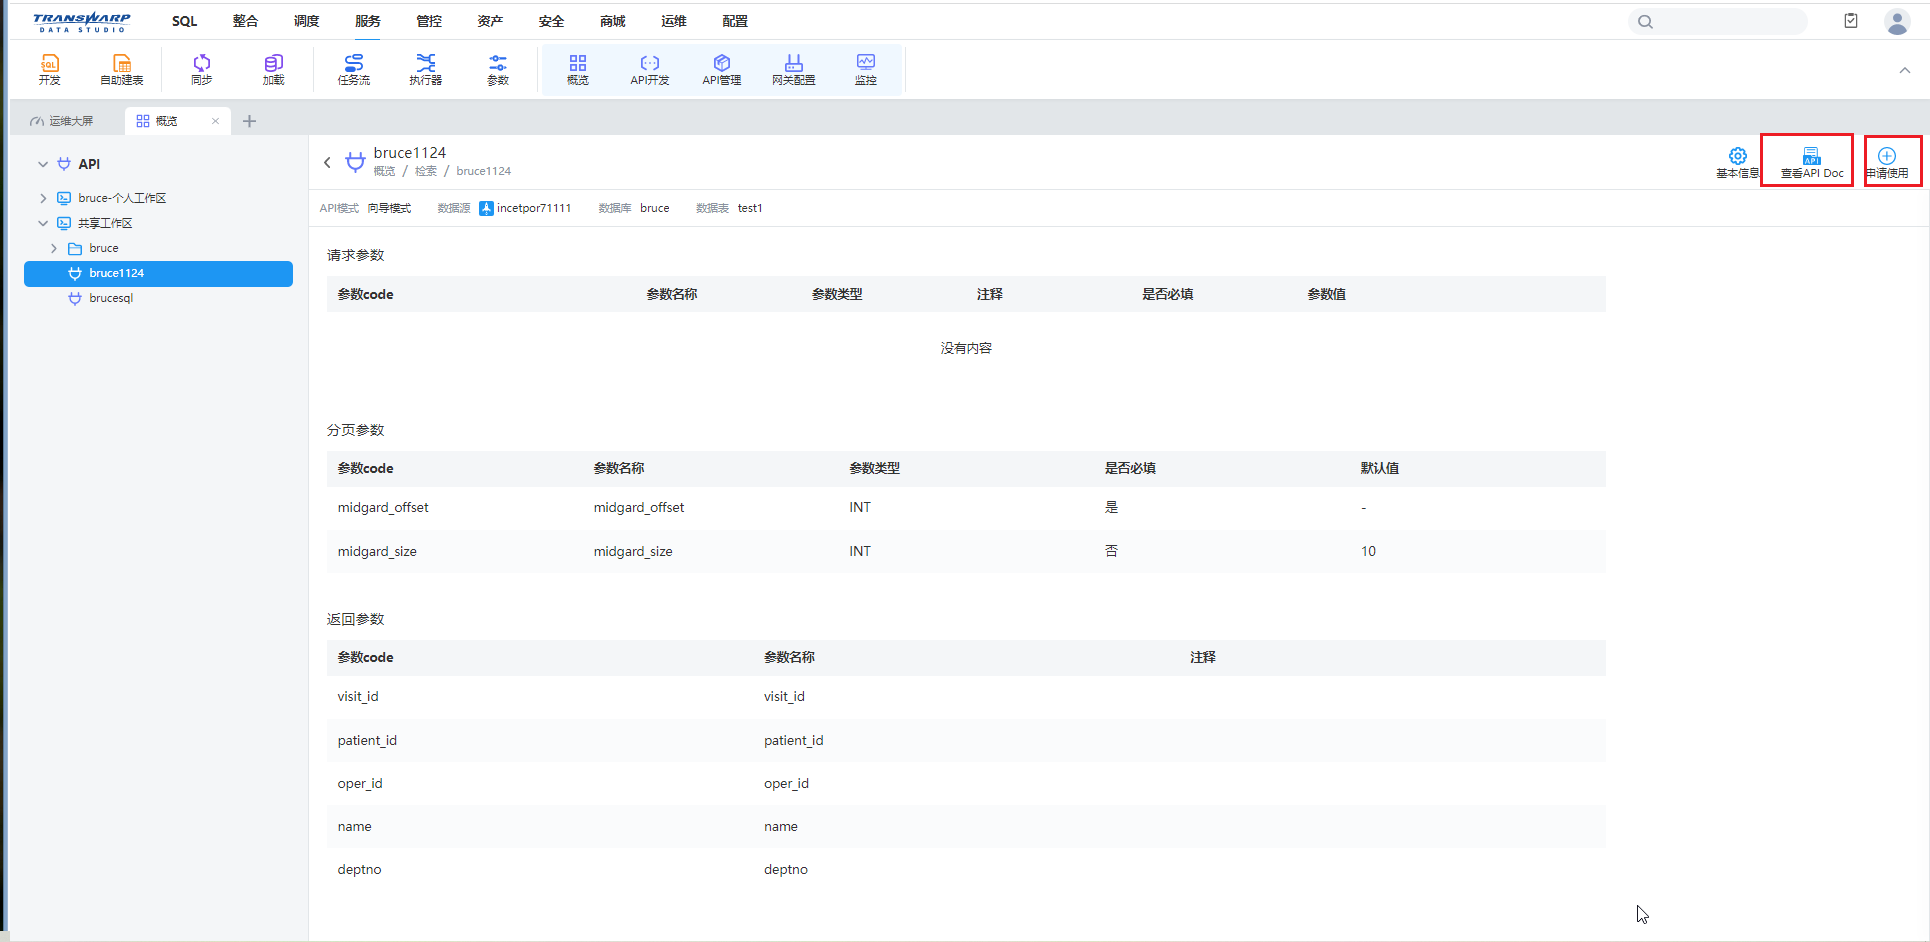This screenshot has height=942, width=1930.
Task: Click the 返回参数 section heading
Action: [x=355, y=619]
